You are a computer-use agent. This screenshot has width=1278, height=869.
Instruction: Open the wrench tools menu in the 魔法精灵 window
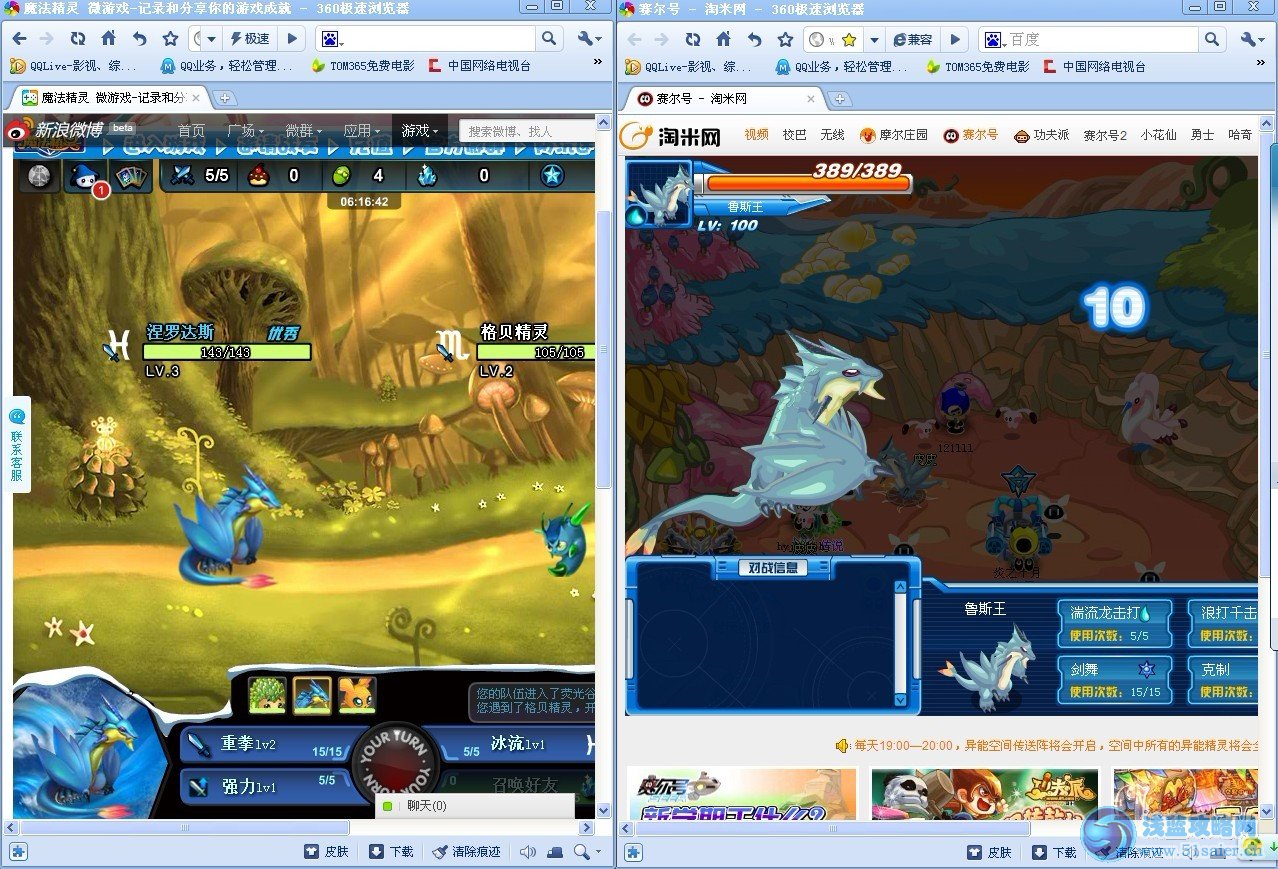589,39
